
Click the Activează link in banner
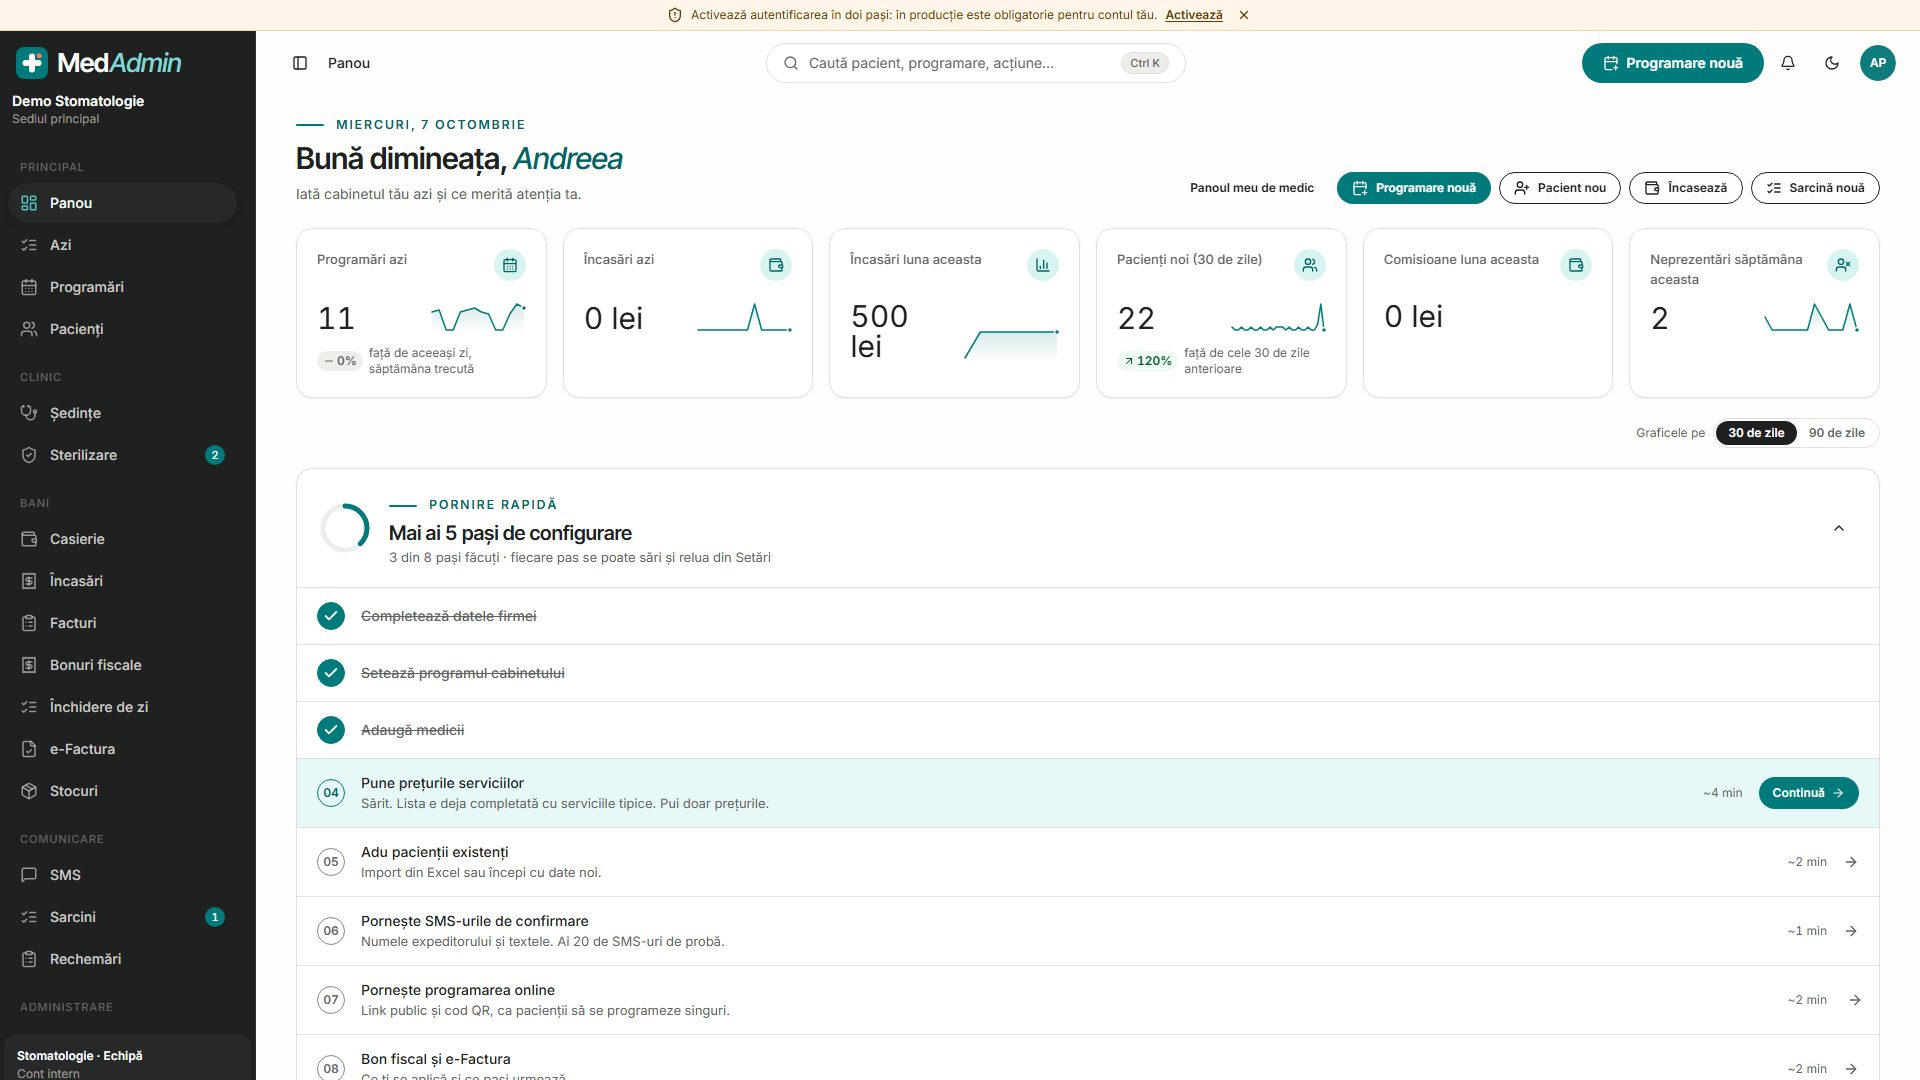pyautogui.click(x=1193, y=15)
